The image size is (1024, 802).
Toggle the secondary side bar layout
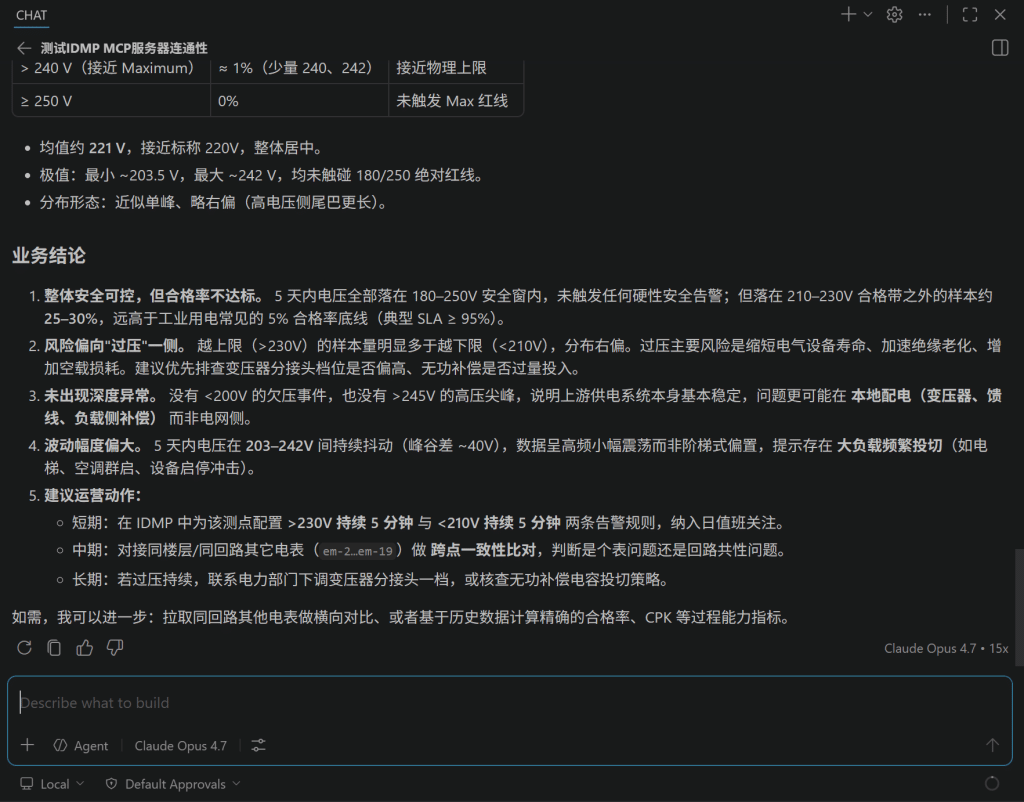[1000, 48]
